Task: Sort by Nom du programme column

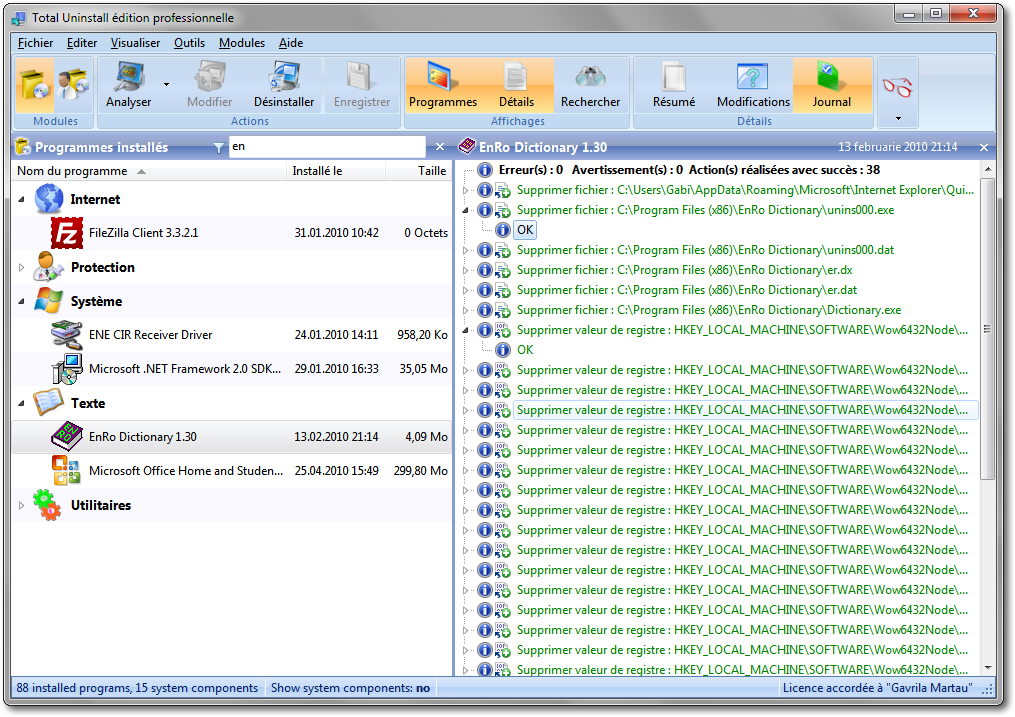Action: click(149, 171)
